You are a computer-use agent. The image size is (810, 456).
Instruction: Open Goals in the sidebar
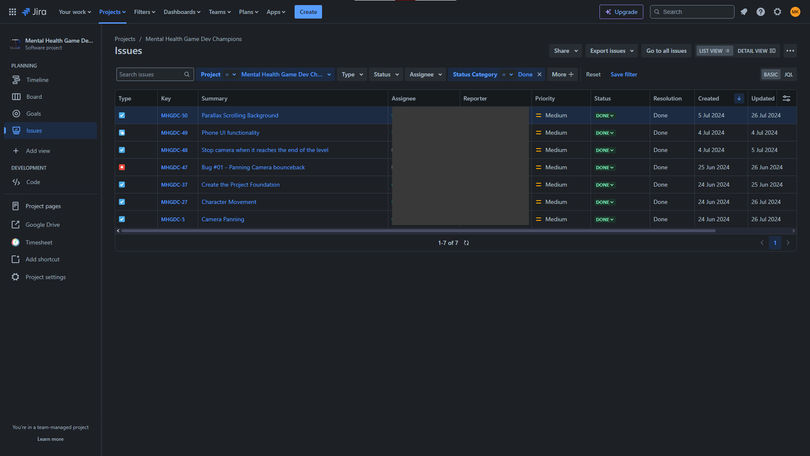(51, 114)
